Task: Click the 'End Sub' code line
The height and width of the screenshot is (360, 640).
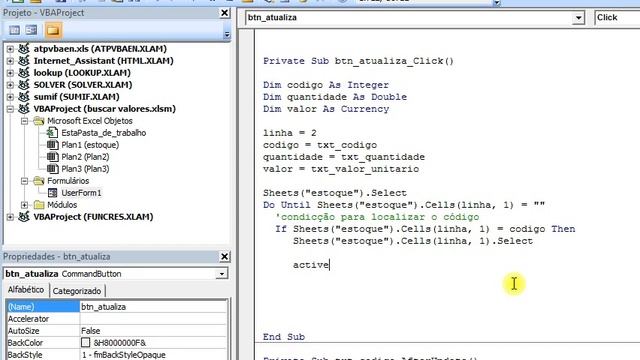Action: [284, 337]
